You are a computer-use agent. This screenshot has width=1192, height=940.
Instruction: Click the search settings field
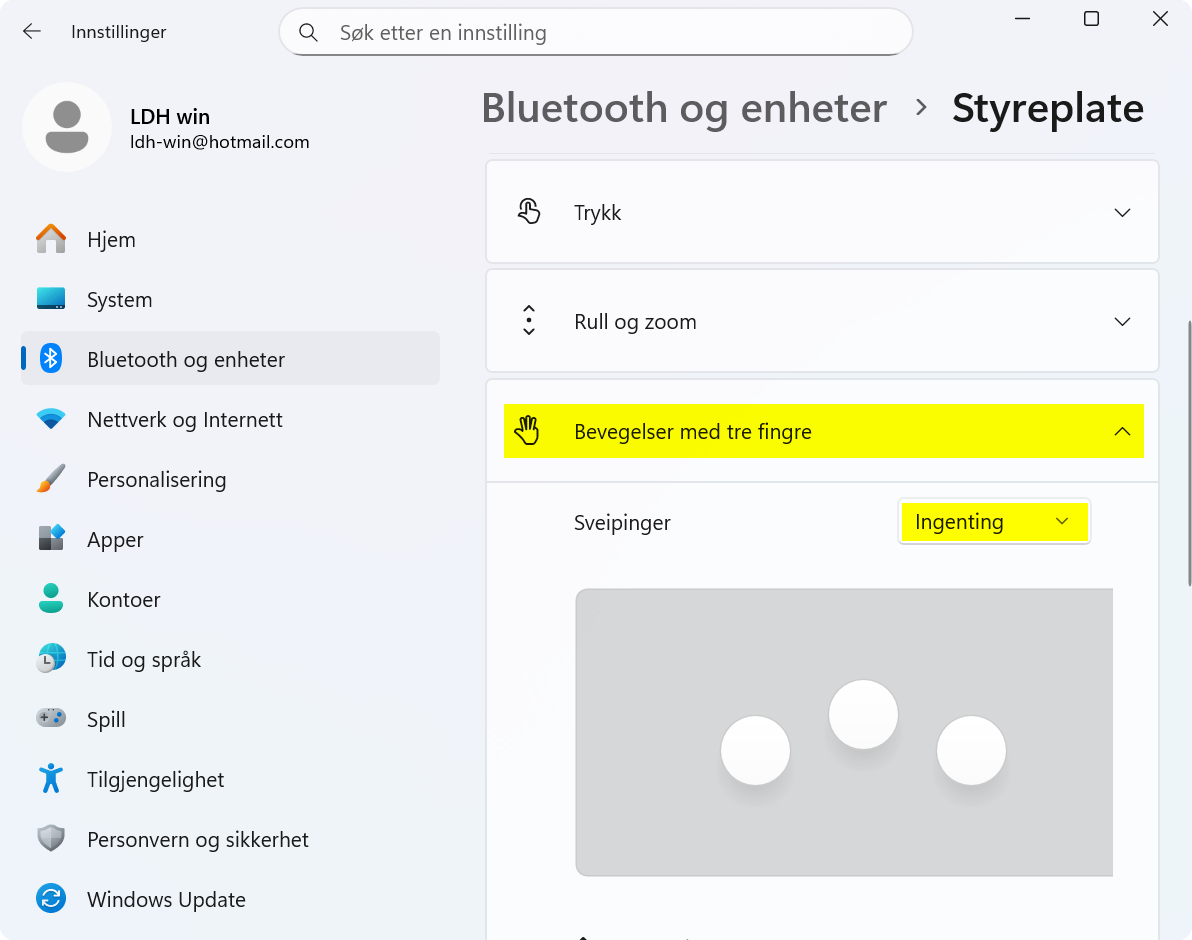[595, 32]
